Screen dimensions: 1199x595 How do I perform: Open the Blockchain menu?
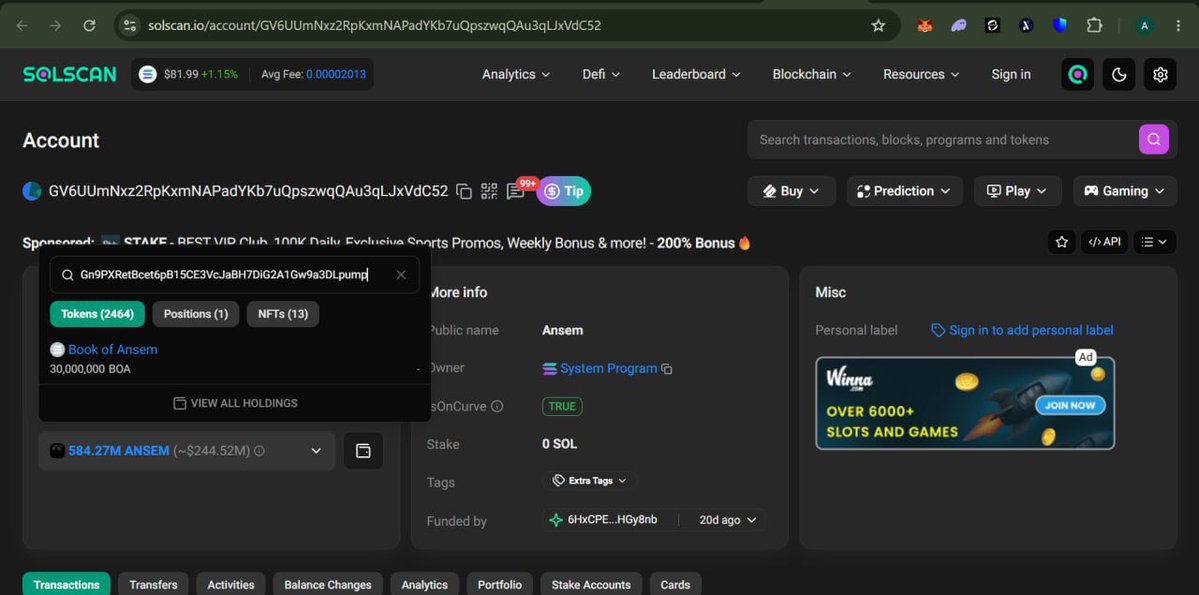[x=811, y=74]
